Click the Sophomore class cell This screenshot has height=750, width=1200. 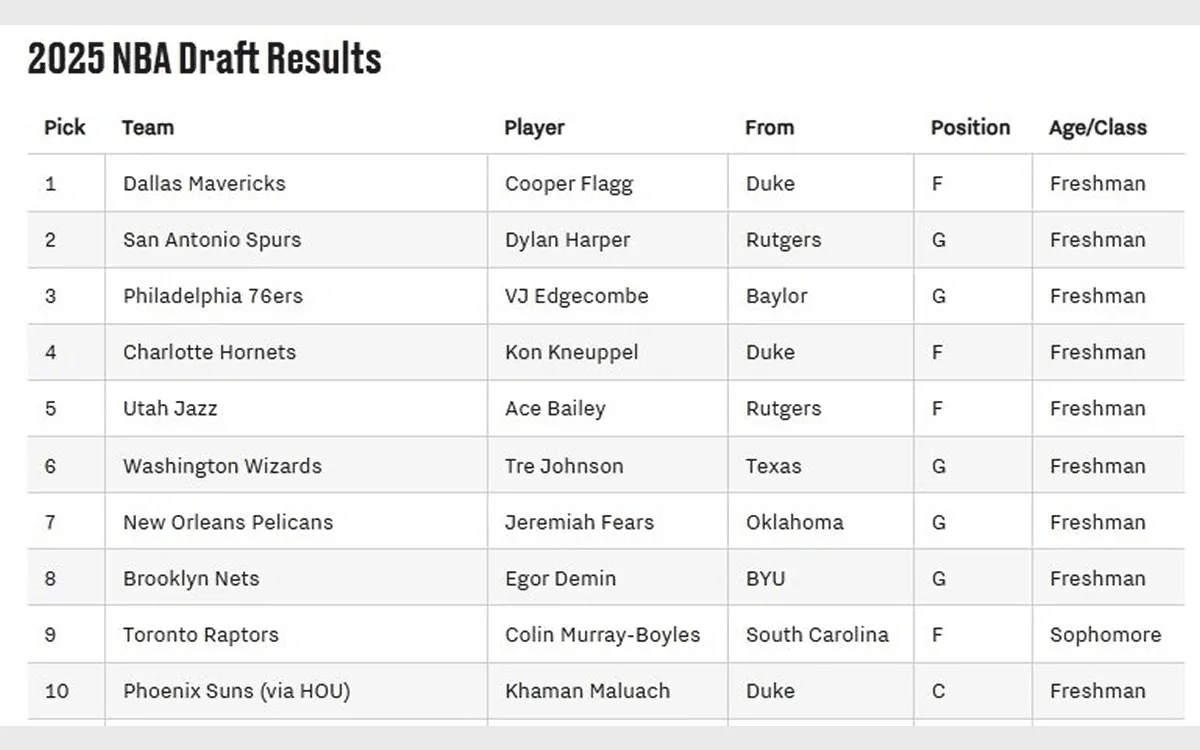(1105, 634)
